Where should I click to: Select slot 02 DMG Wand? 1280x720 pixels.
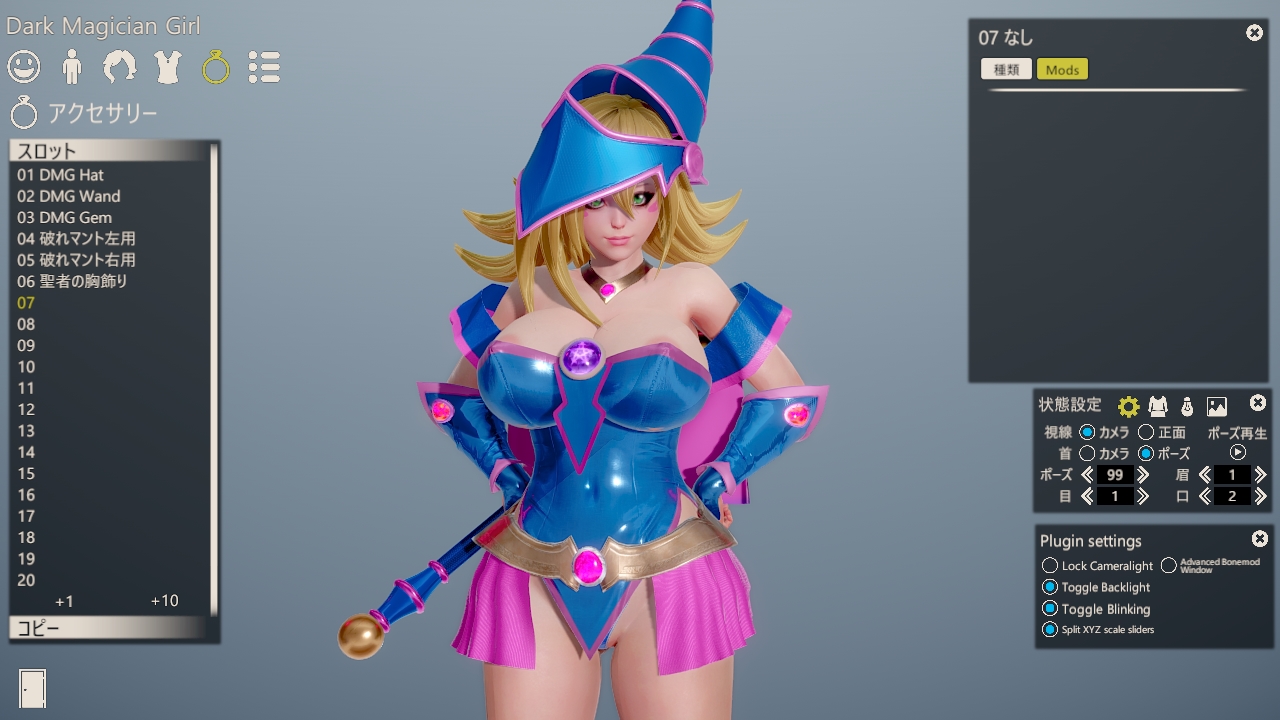click(110, 196)
